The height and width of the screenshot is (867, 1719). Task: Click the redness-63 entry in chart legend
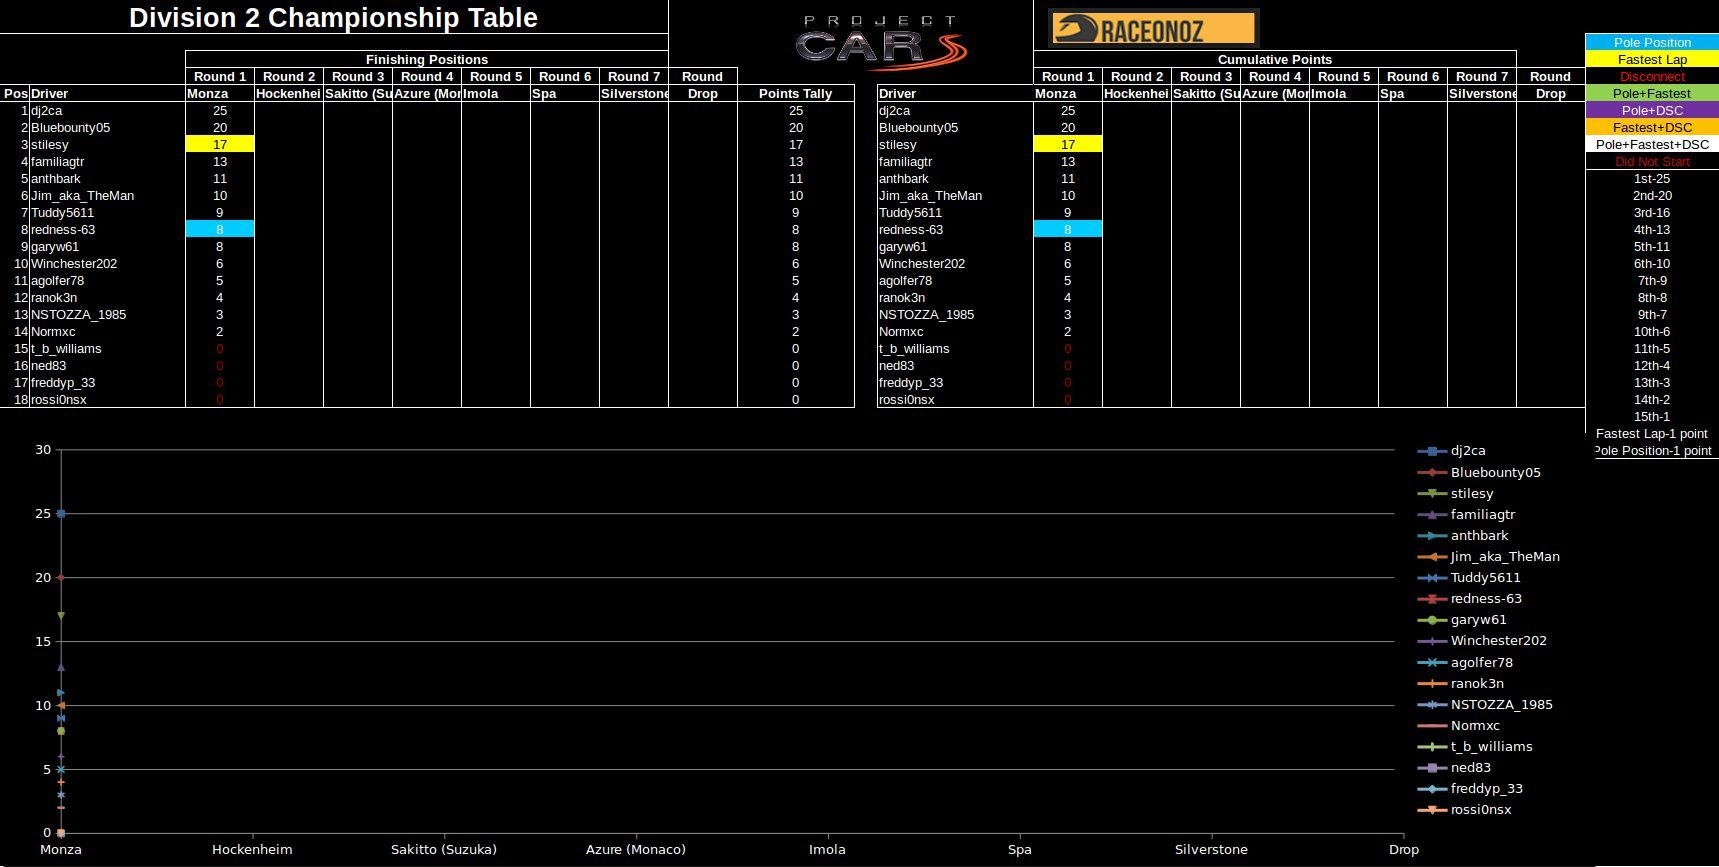pyautogui.click(x=1470, y=598)
